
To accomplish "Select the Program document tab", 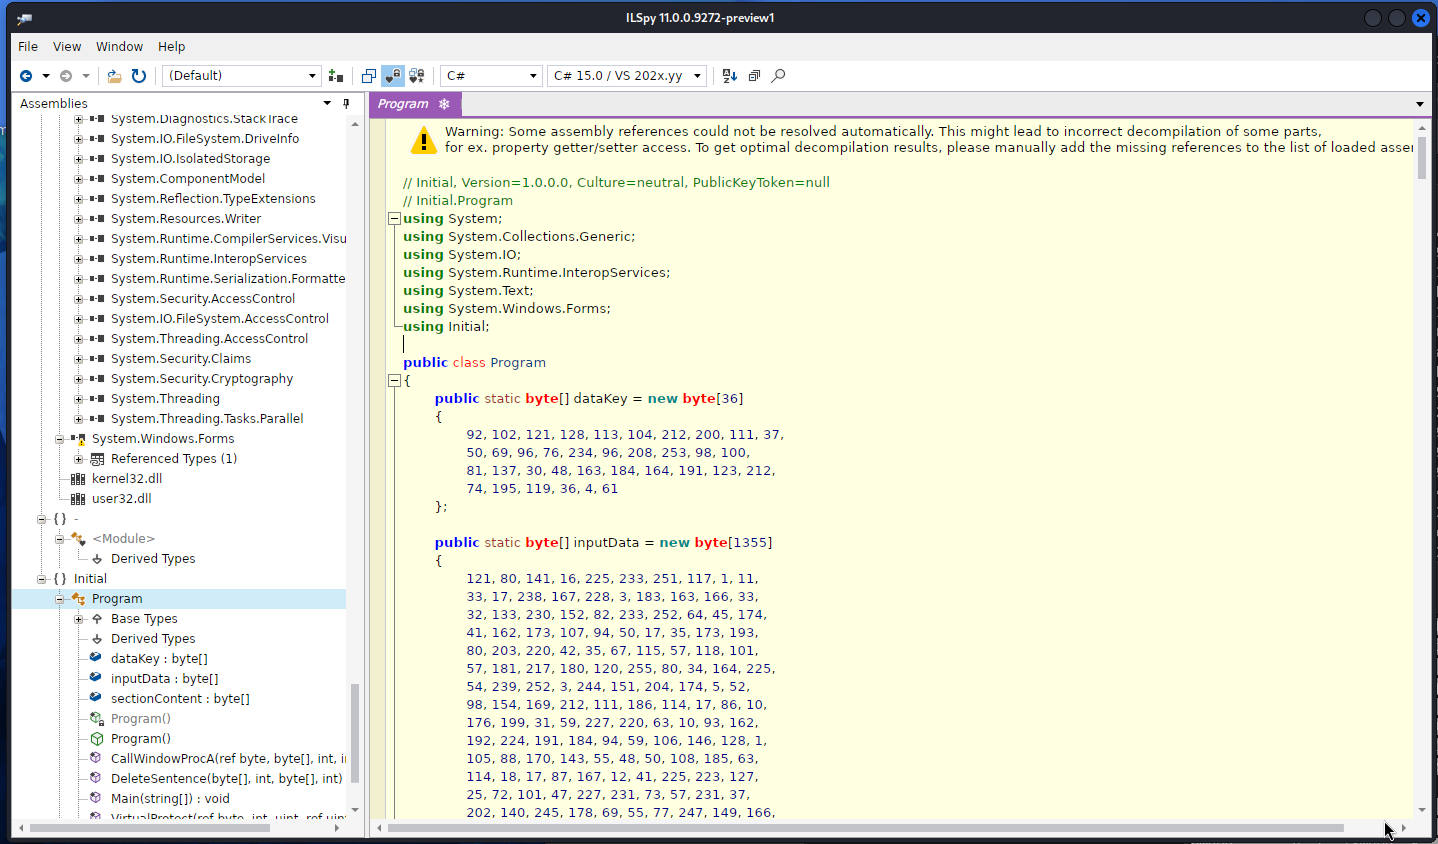I will click(x=414, y=104).
